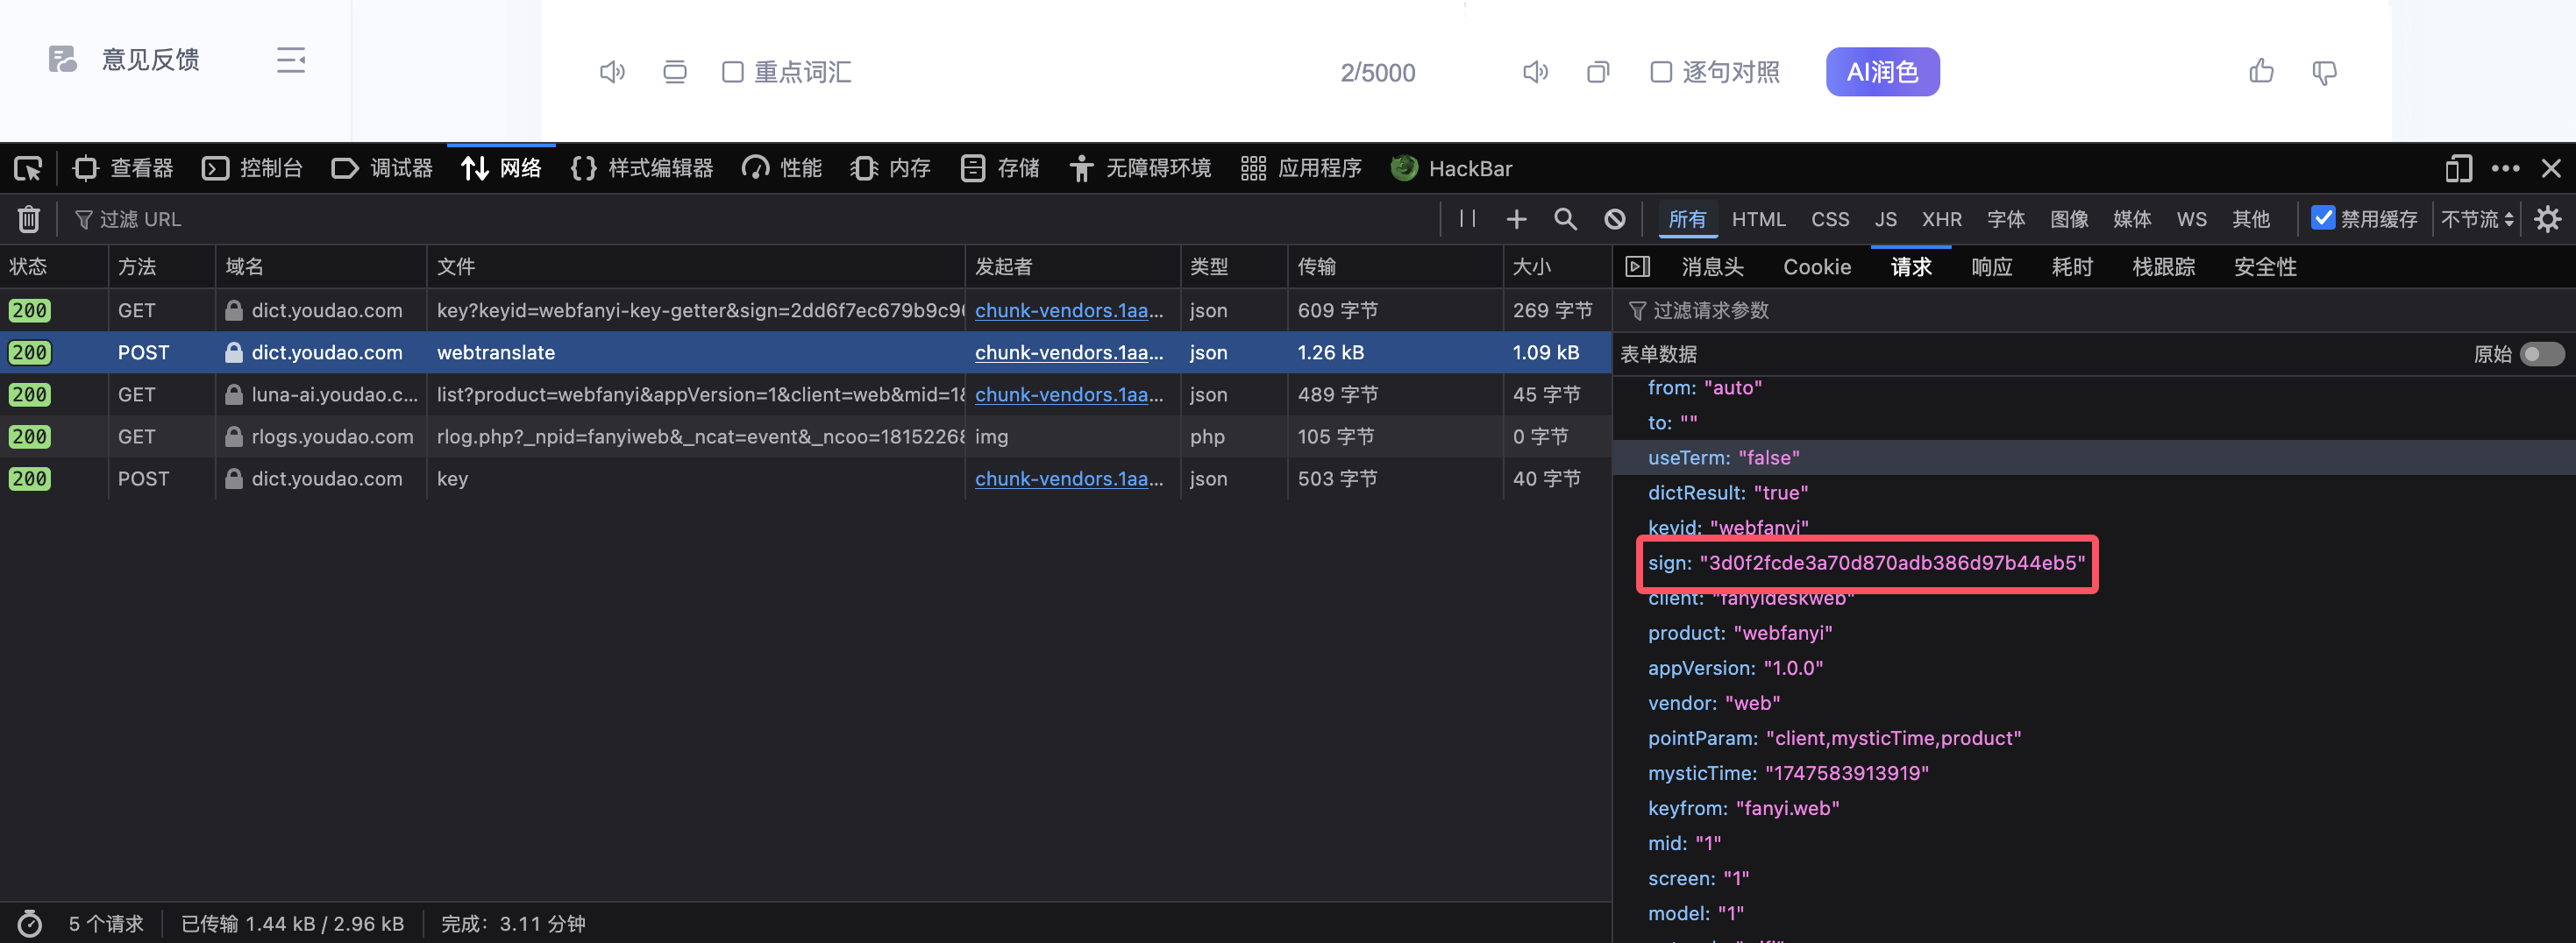Hide the request details sidebar panel
2576x943 pixels.
coord(1638,267)
